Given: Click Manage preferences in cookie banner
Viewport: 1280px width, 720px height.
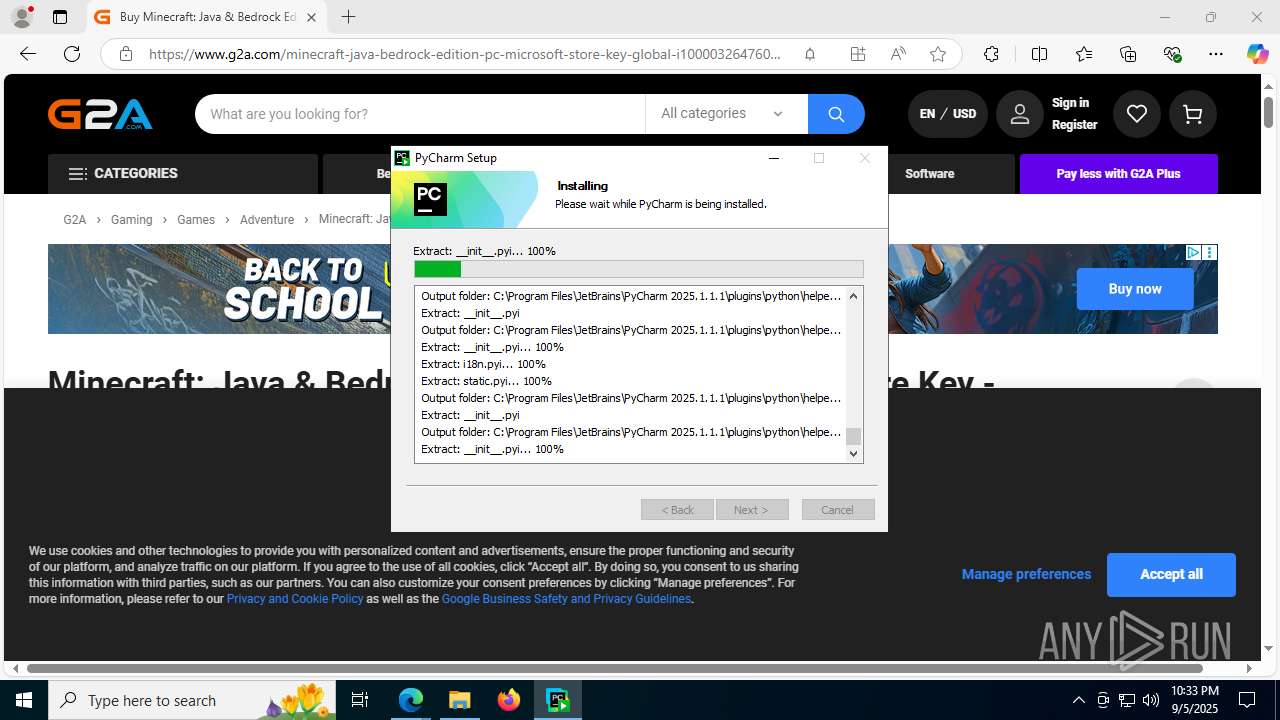Looking at the screenshot, I should tap(1026, 574).
